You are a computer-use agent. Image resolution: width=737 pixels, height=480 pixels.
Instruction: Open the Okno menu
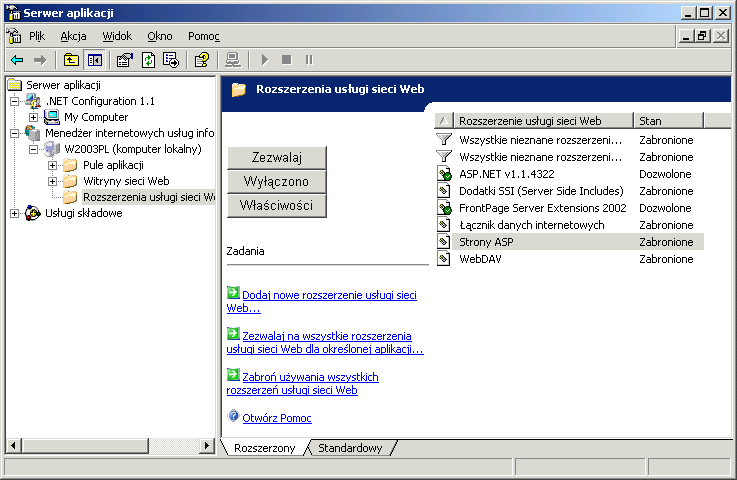coord(160,36)
